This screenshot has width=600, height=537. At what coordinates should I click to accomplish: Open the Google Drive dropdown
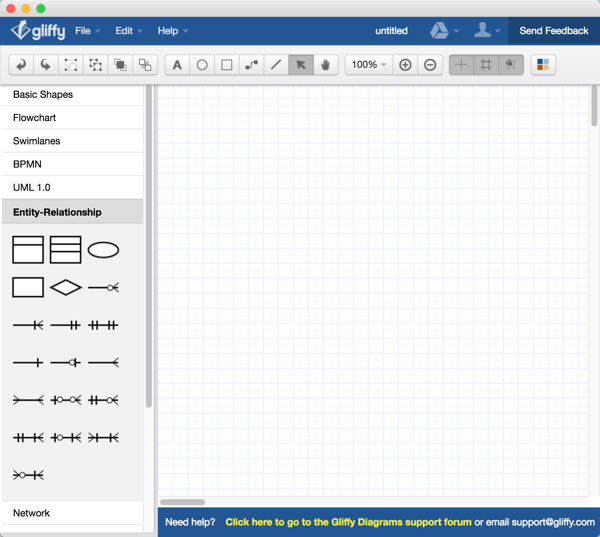click(x=444, y=31)
